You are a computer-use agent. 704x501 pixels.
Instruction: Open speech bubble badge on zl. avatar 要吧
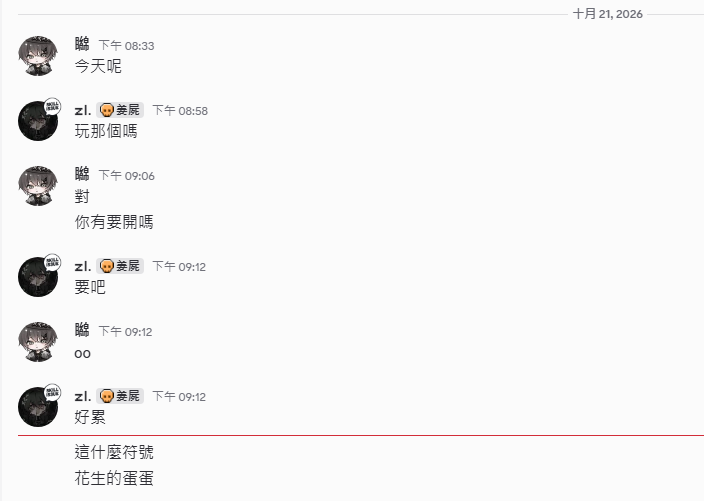[x=52, y=263]
